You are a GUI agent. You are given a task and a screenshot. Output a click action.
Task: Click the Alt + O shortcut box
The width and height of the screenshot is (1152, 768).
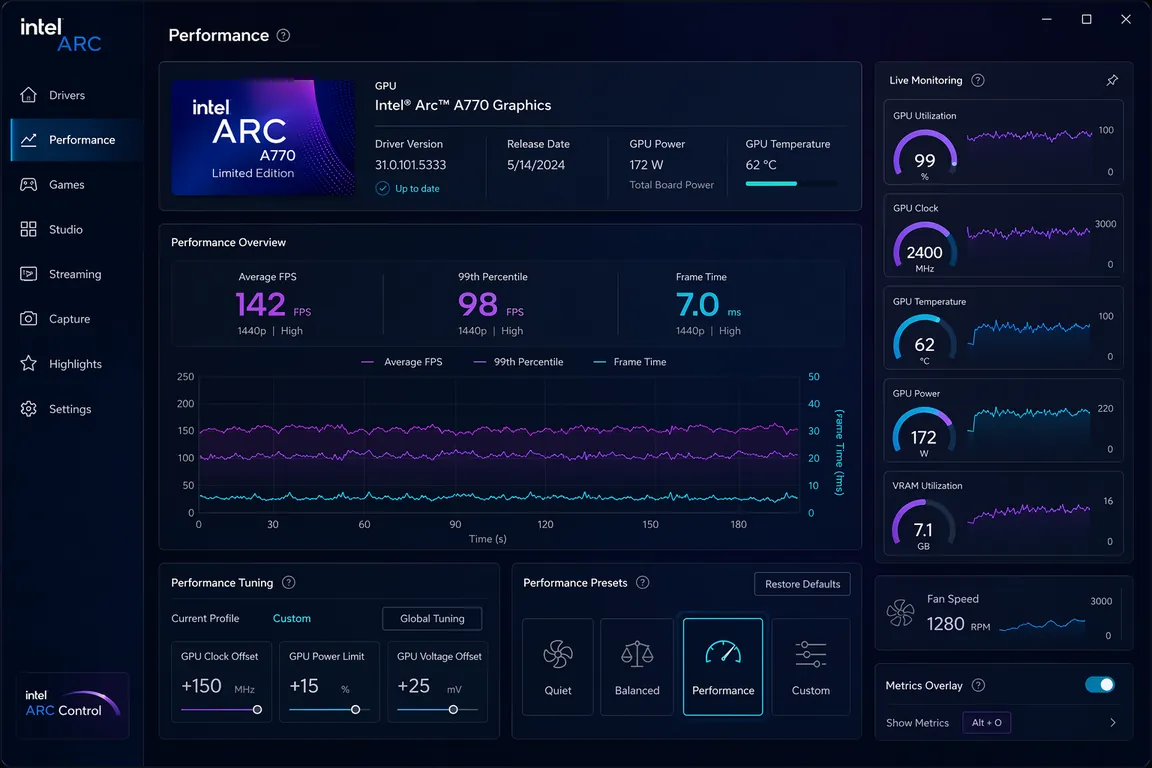[987, 723]
